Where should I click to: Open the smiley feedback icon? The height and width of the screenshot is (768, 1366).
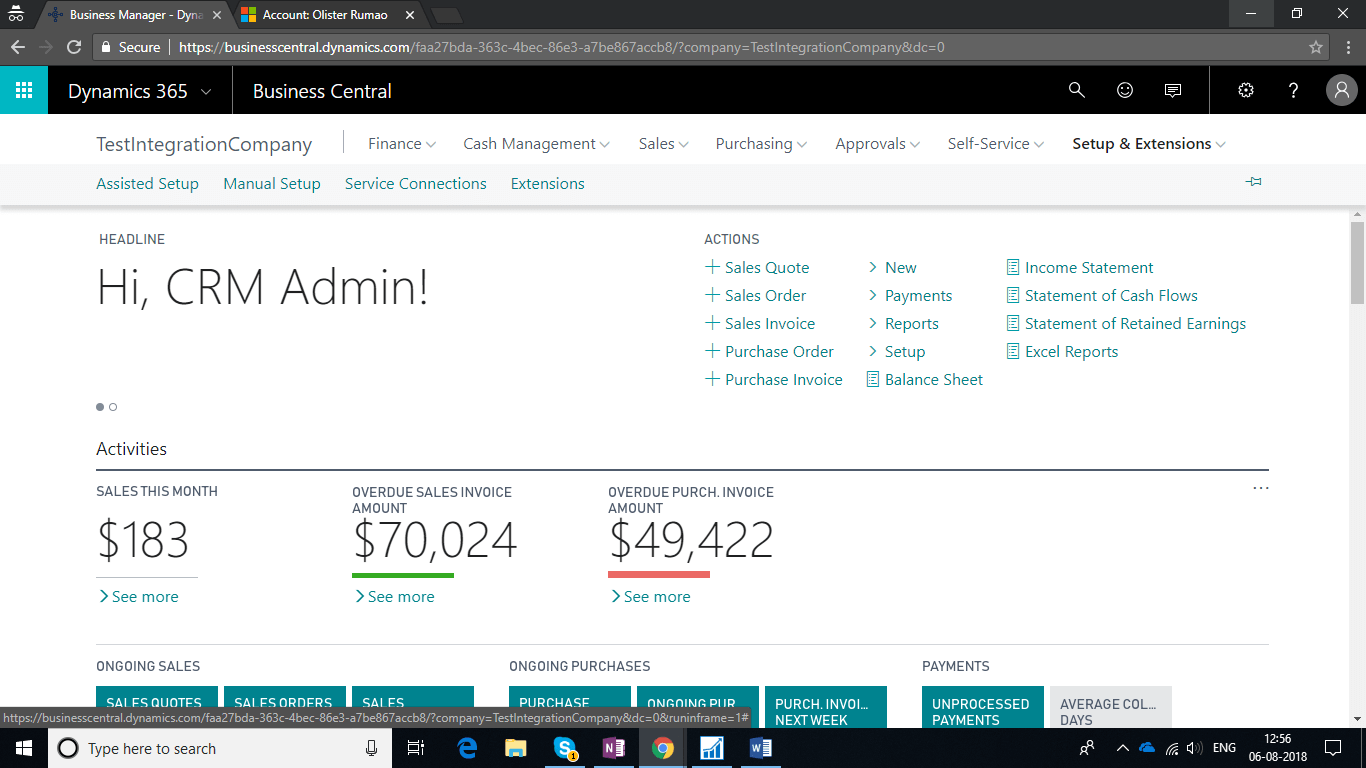[x=1125, y=90]
